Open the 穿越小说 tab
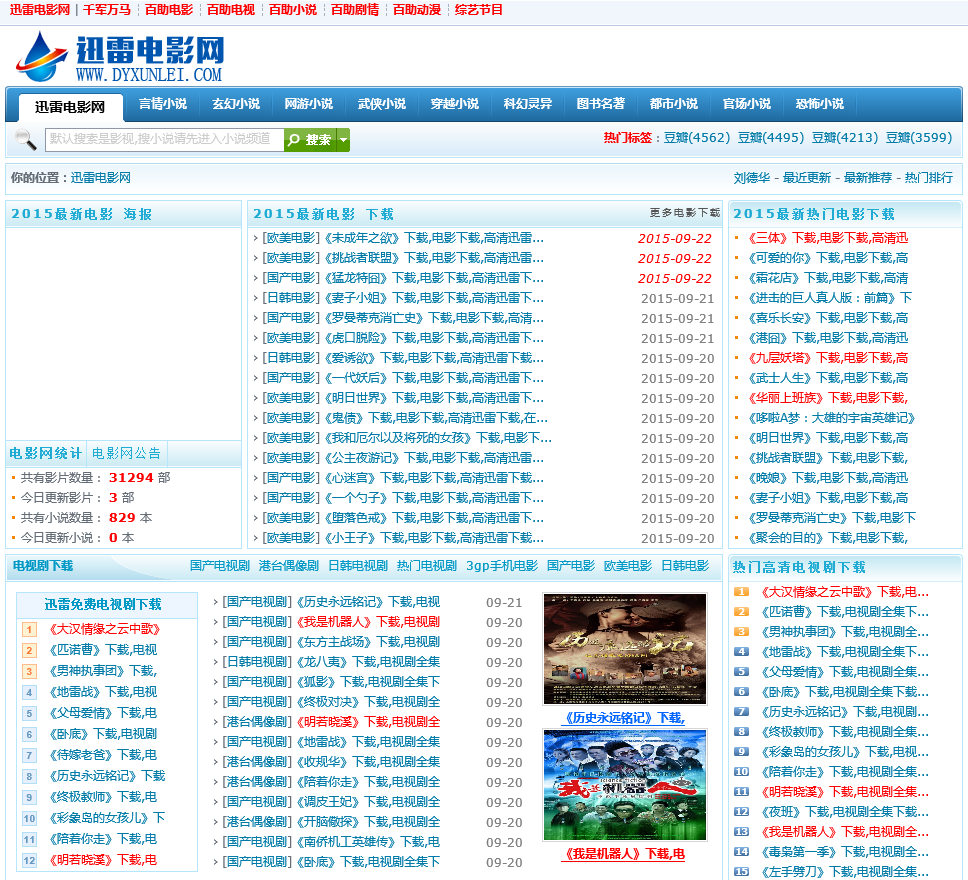 tap(454, 104)
